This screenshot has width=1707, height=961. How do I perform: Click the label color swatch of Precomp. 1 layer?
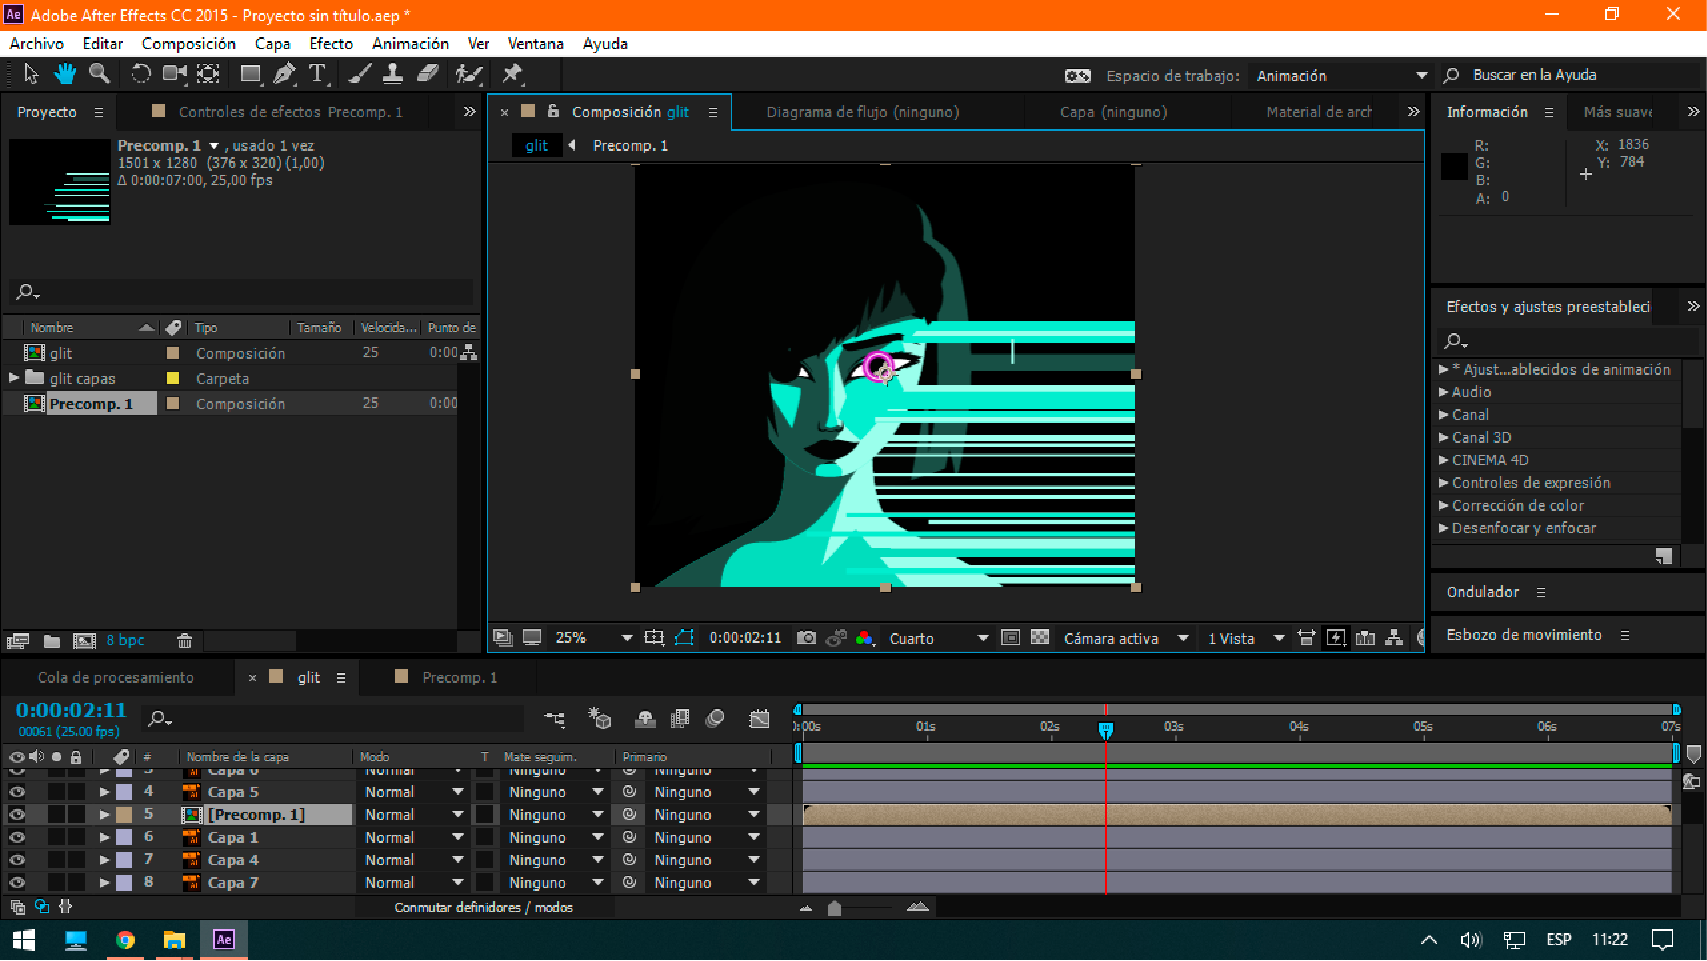click(x=124, y=815)
